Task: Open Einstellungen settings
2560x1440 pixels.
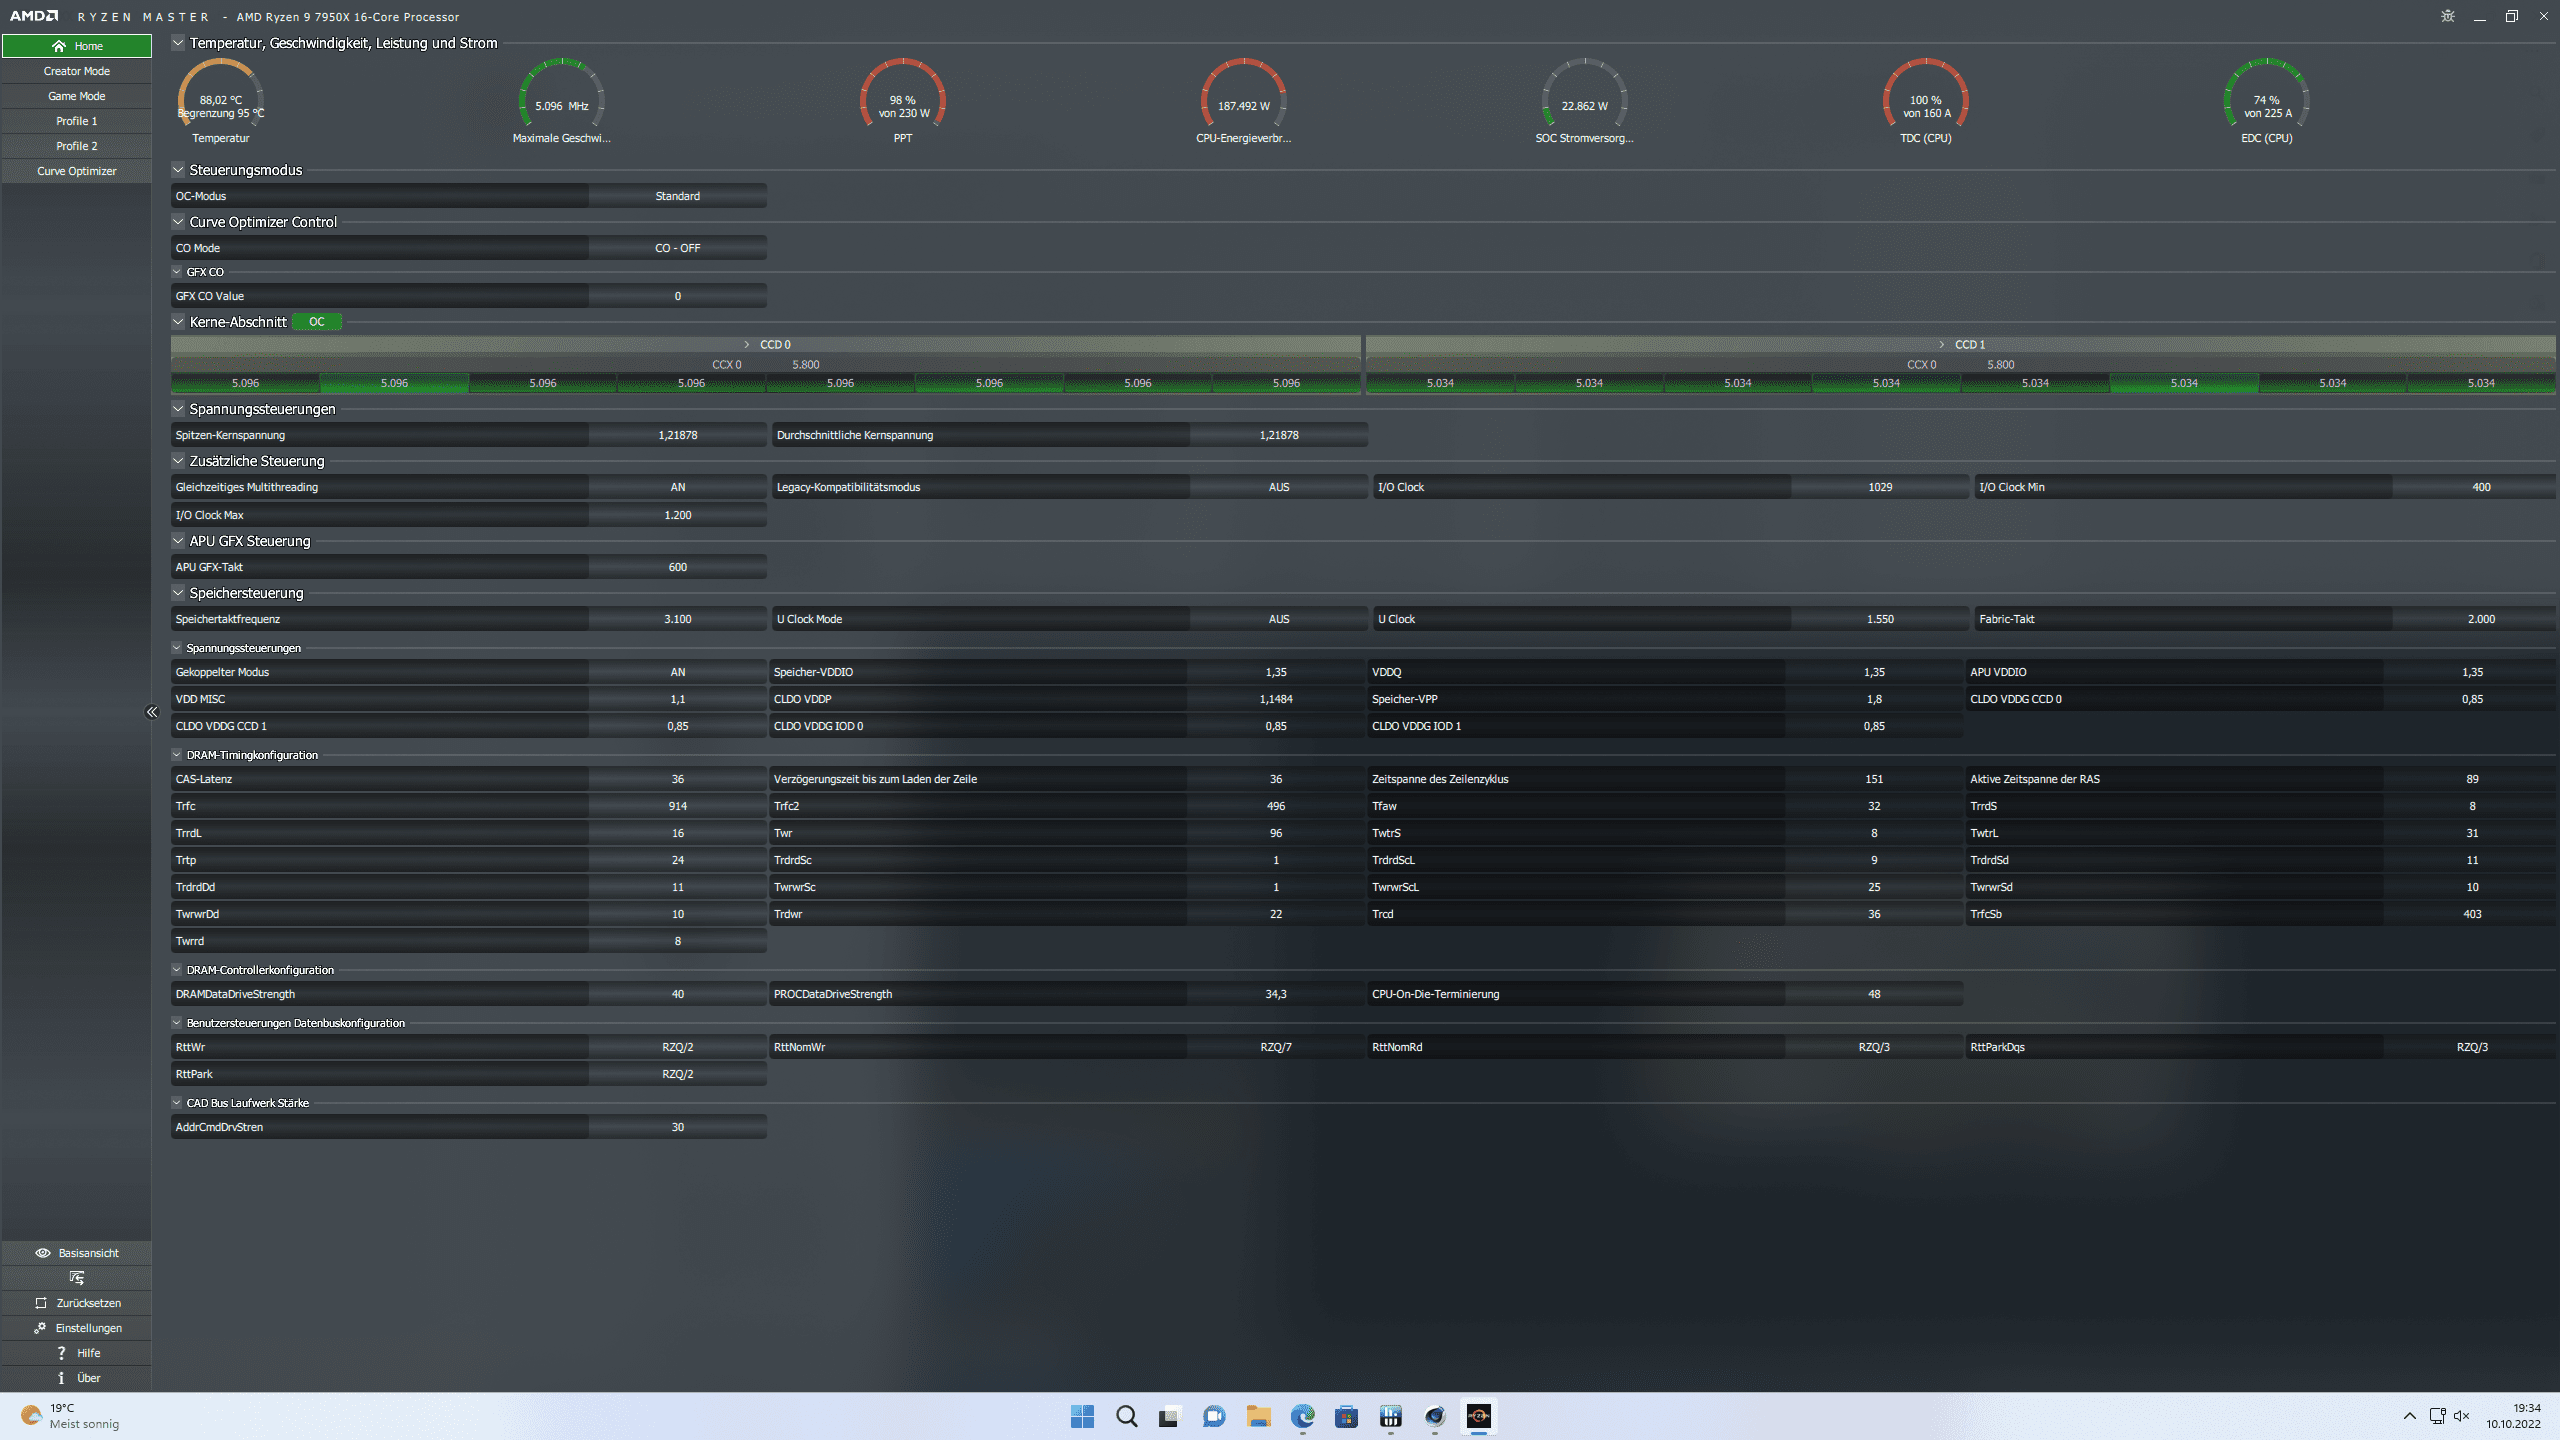Action: point(77,1328)
